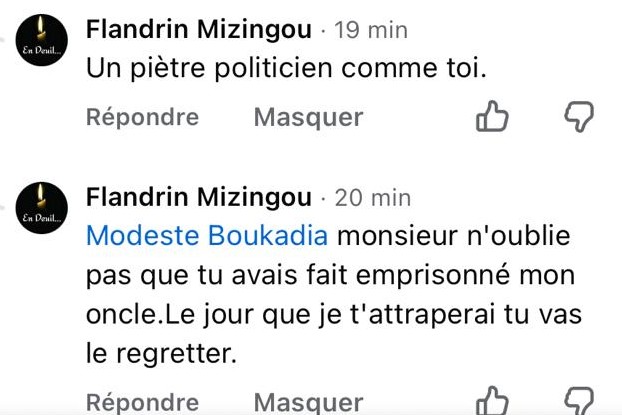
Task: Hide the 20 min comment with Masquer
Action: (x=308, y=403)
